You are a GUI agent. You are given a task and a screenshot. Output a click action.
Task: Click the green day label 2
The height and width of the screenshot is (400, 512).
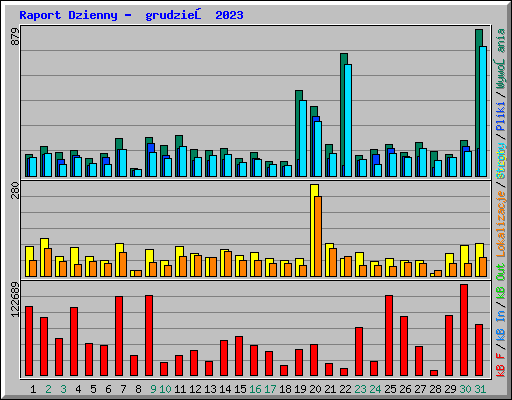coord(48,389)
